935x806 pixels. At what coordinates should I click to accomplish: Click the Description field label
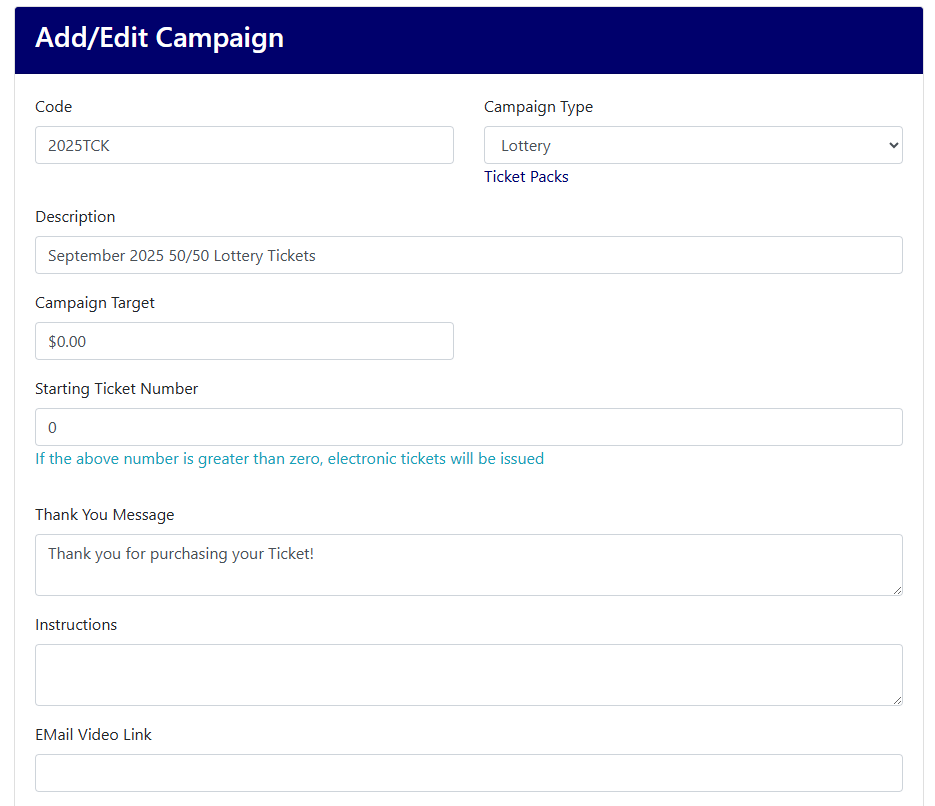click(x=75, y=216)
